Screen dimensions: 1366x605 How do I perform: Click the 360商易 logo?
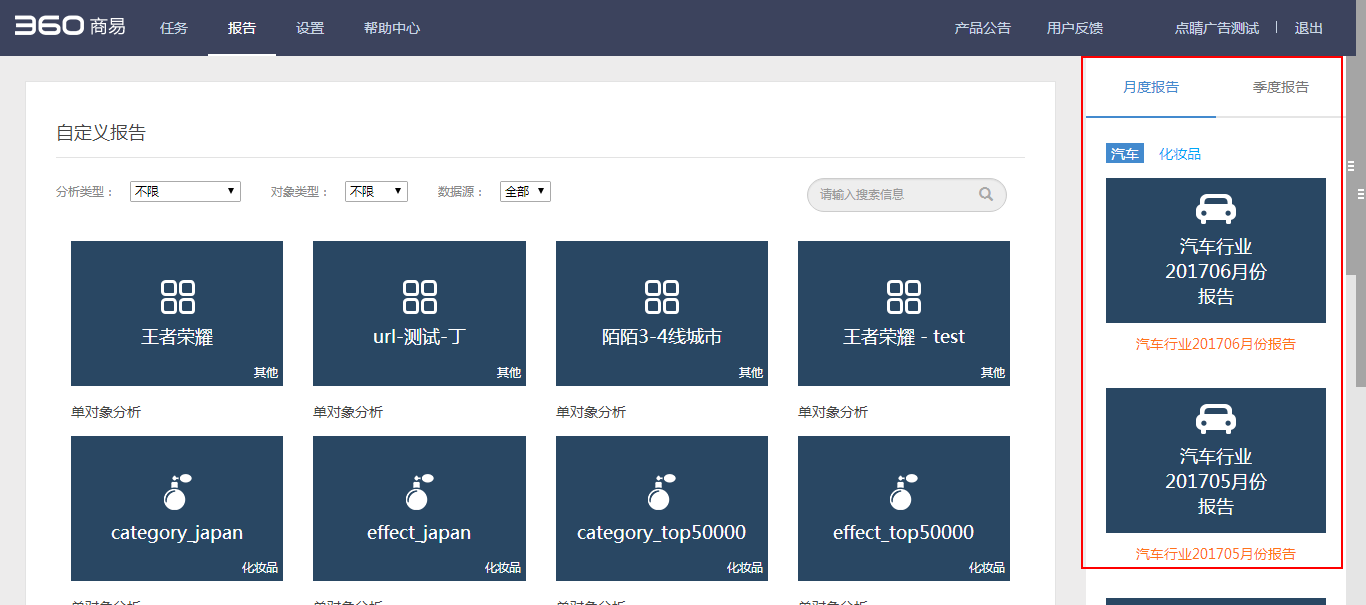69,27
